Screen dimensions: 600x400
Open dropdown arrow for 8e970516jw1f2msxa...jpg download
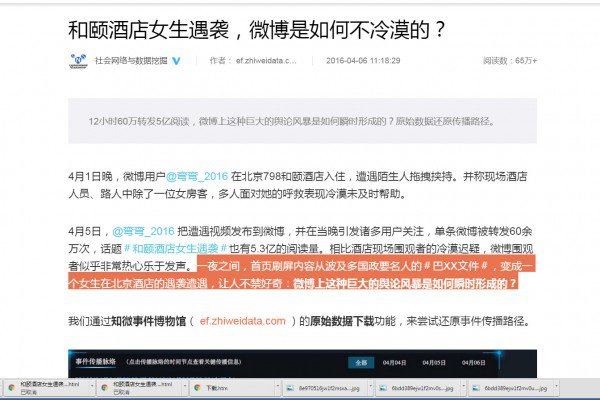tap(370, 386)
